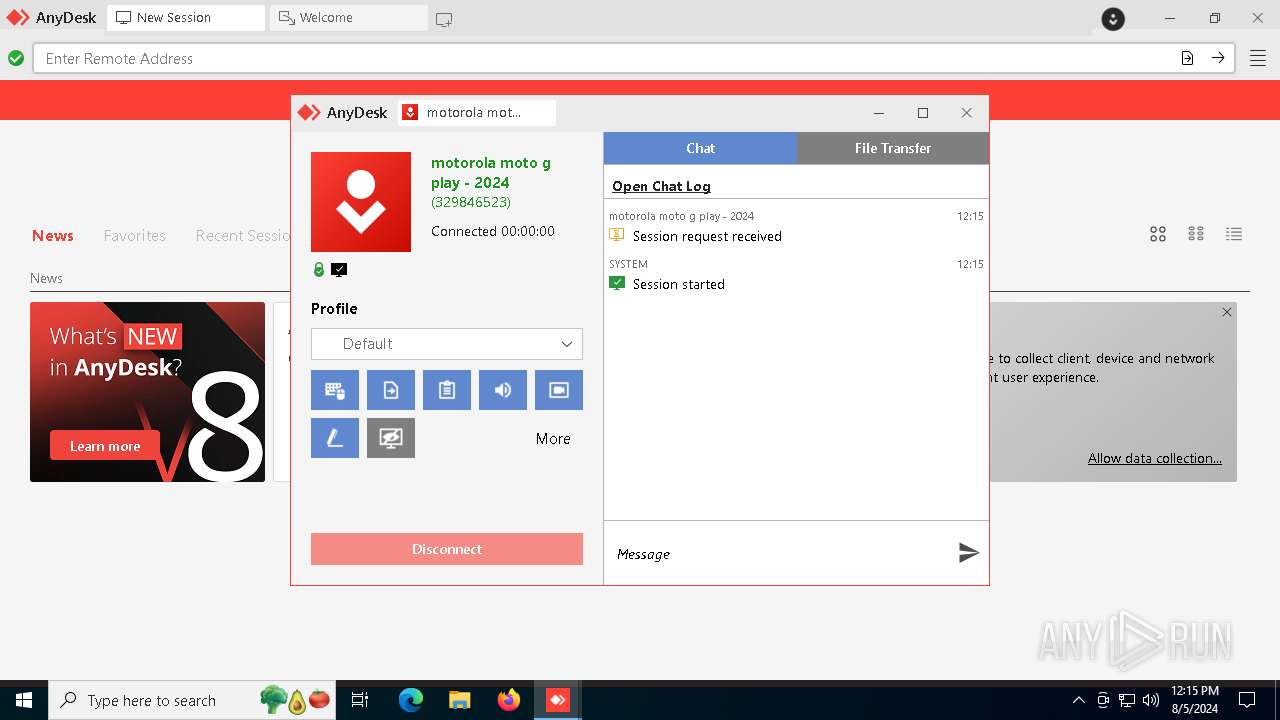
Task: Click the Enter Remote Address field
Action: pyautogui.click(x=605, y=59)
